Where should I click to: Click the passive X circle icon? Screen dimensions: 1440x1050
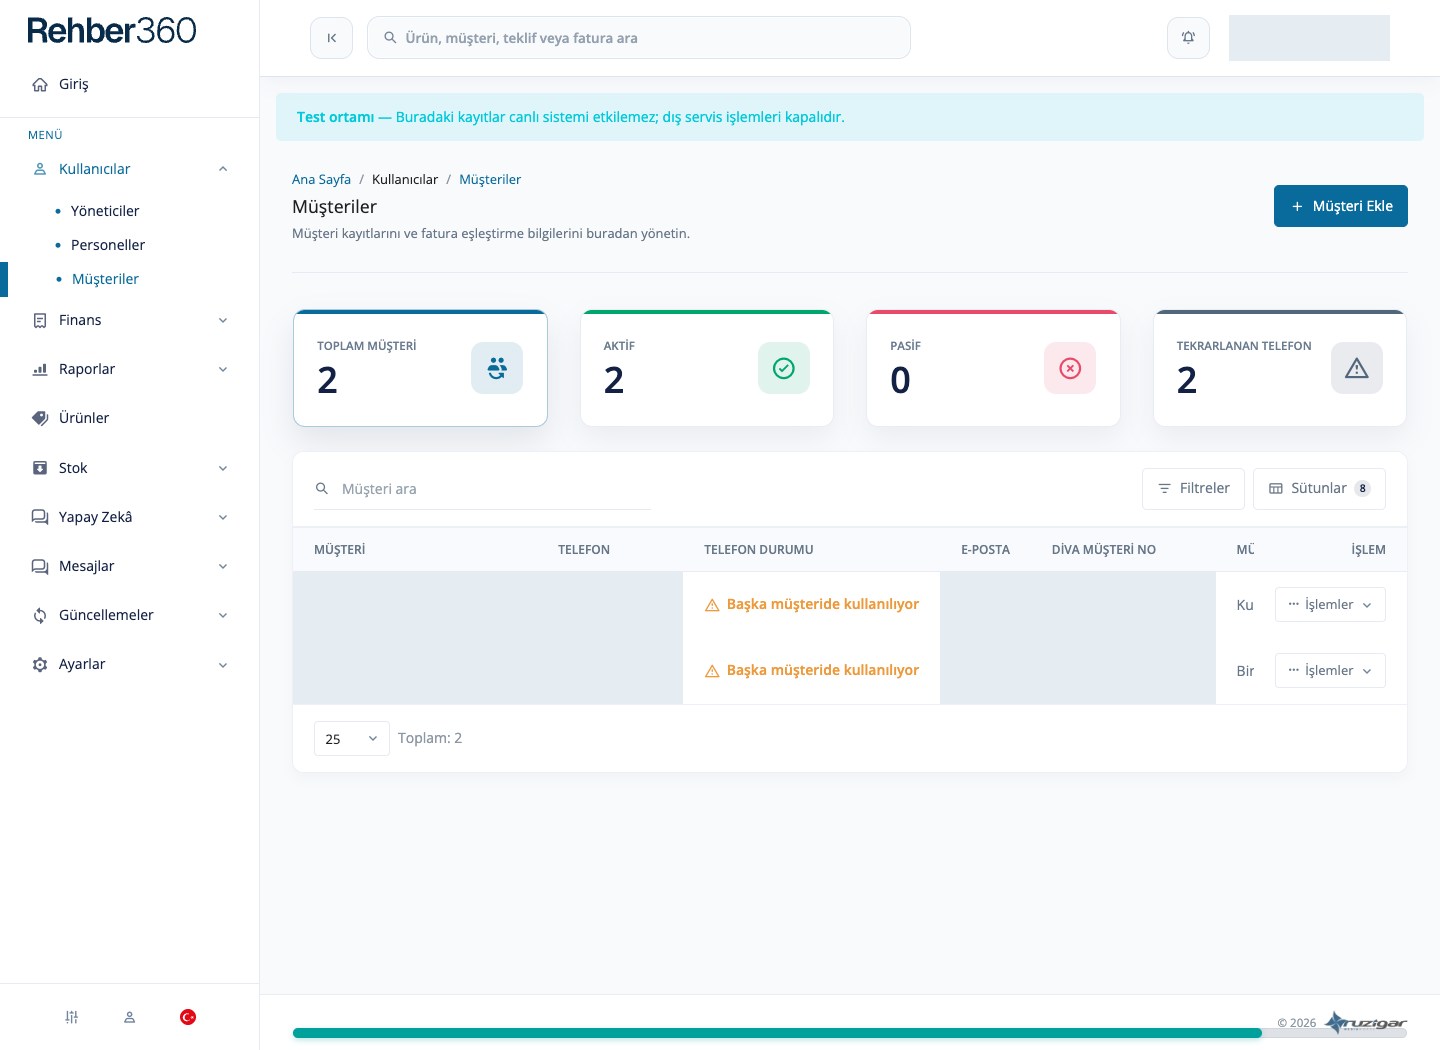[1070, 368]
